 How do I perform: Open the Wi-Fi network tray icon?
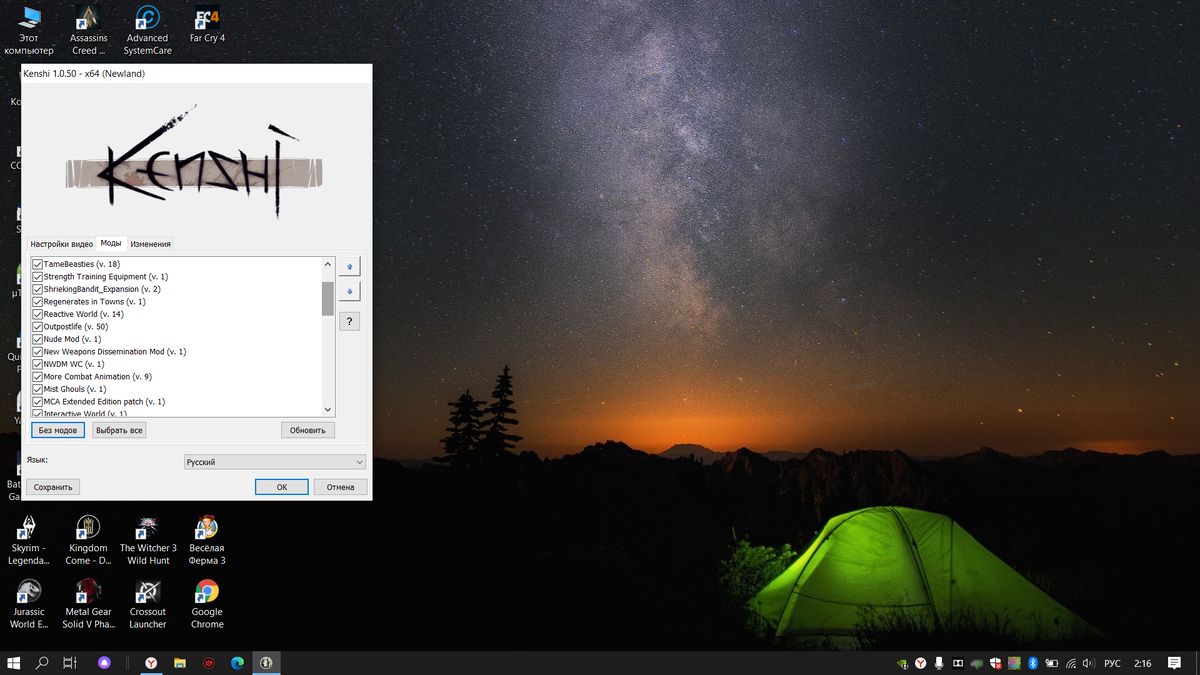[1071, 663]
